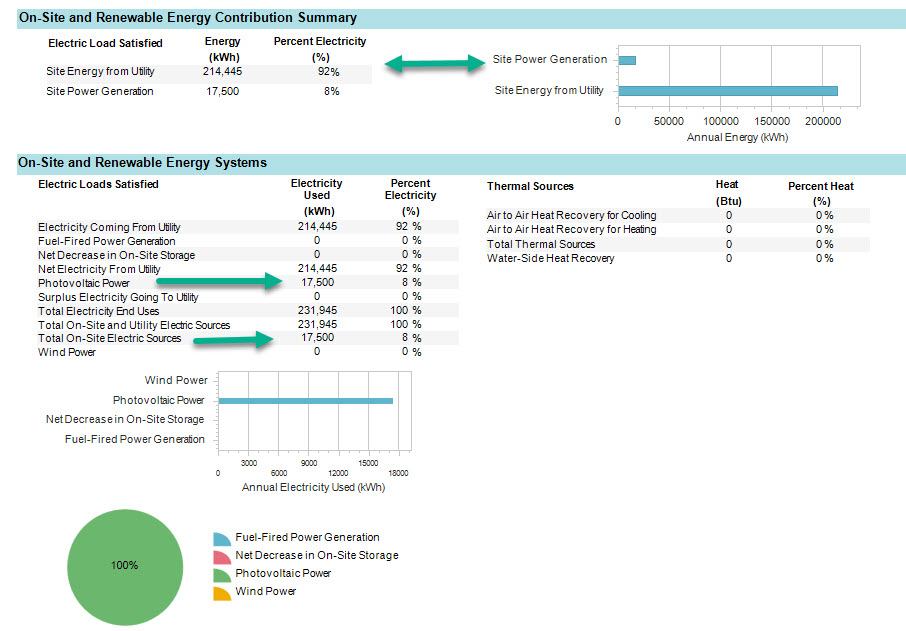
Task: Click the 214,445 energy value in the summary table
Action: [x=222, y=71]
